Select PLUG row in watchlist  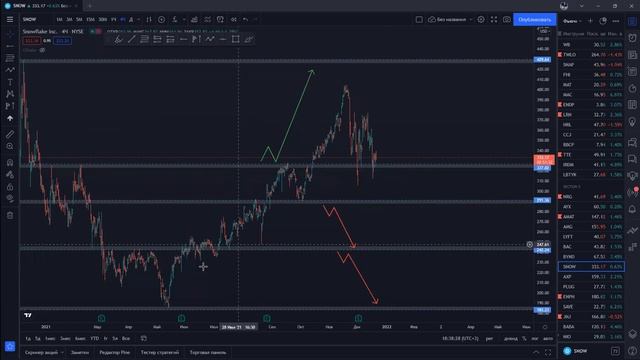pos(591,287)
